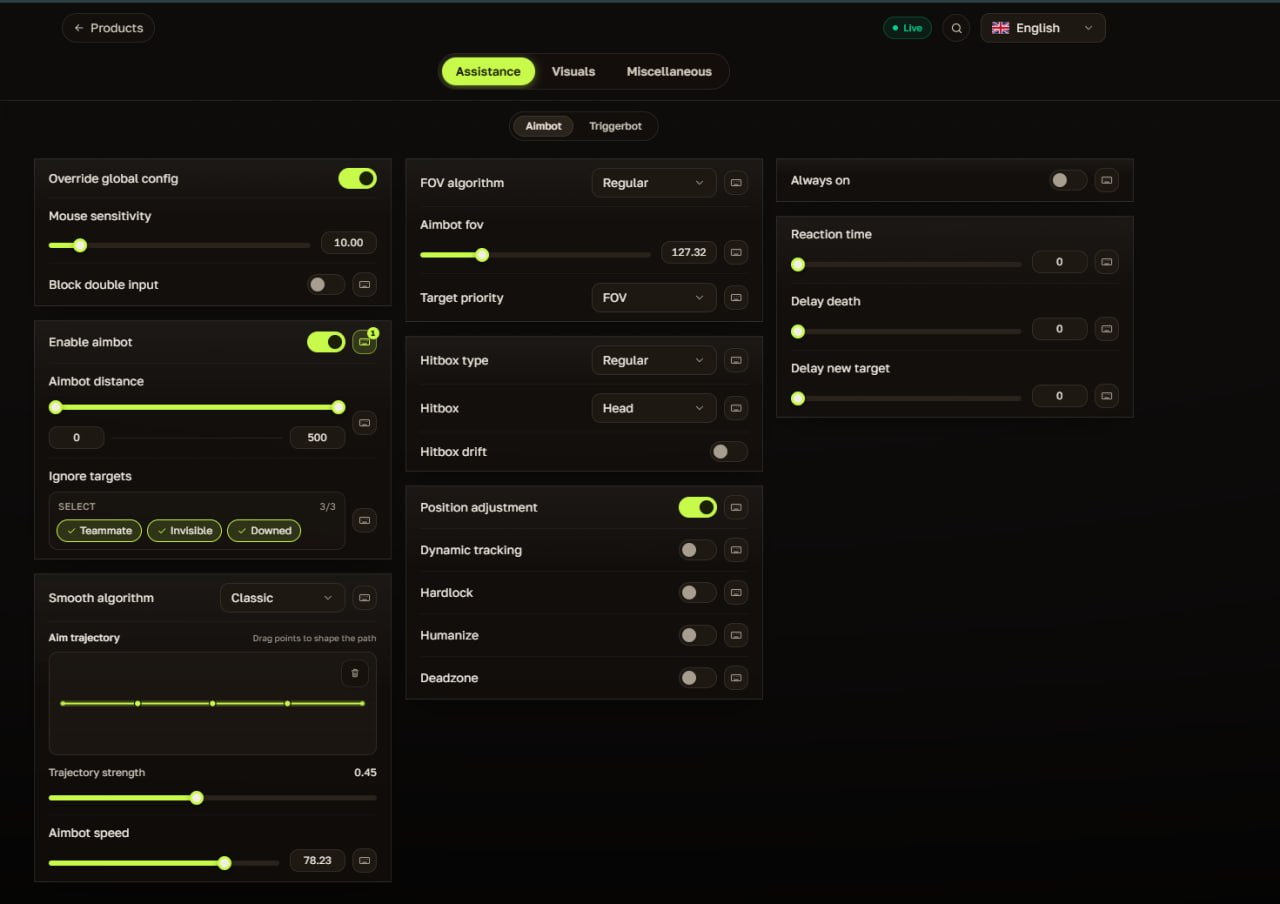Toggle the Invisible ignore target chip

coord(184,531)
